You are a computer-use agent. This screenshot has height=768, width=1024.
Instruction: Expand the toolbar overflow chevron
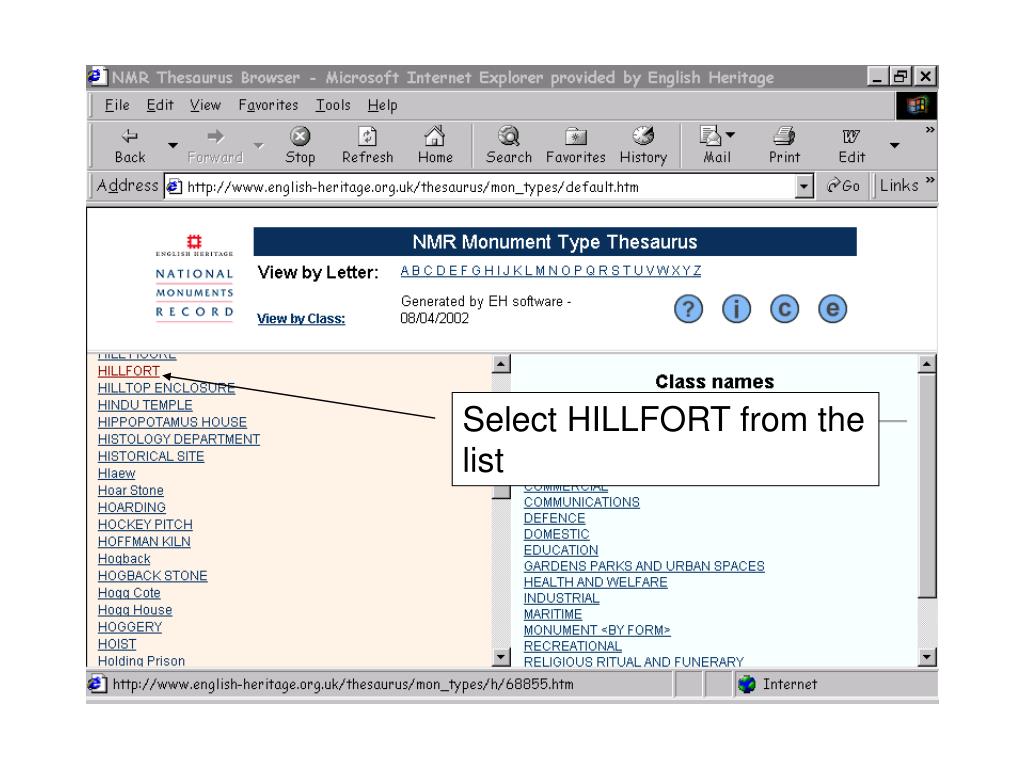929,130
